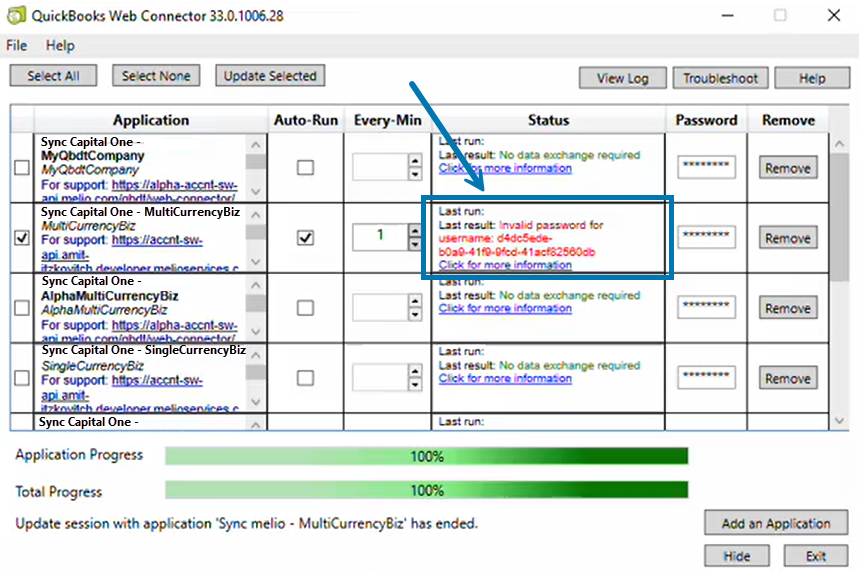Disable Auto-Run for MultiCurrencyBiz
This screenshot has height=571, width=859.
pyautogui.click(x=305, y=238)
